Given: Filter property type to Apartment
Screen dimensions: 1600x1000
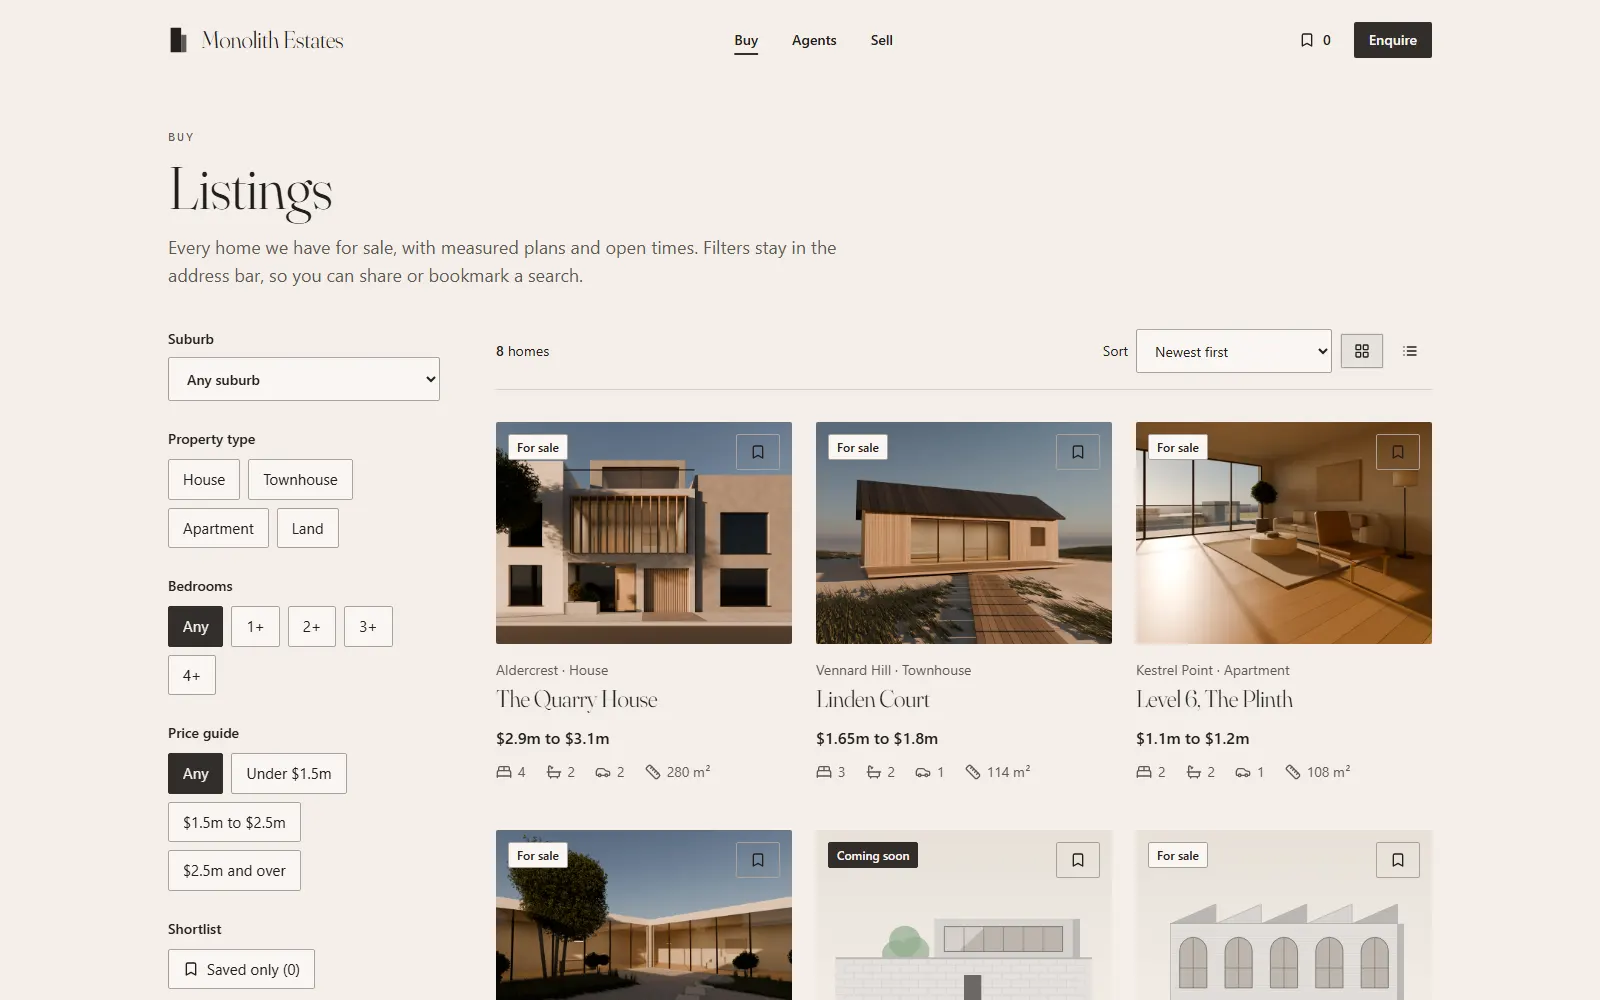Looking at the screenshot, I should coord(218,528).
